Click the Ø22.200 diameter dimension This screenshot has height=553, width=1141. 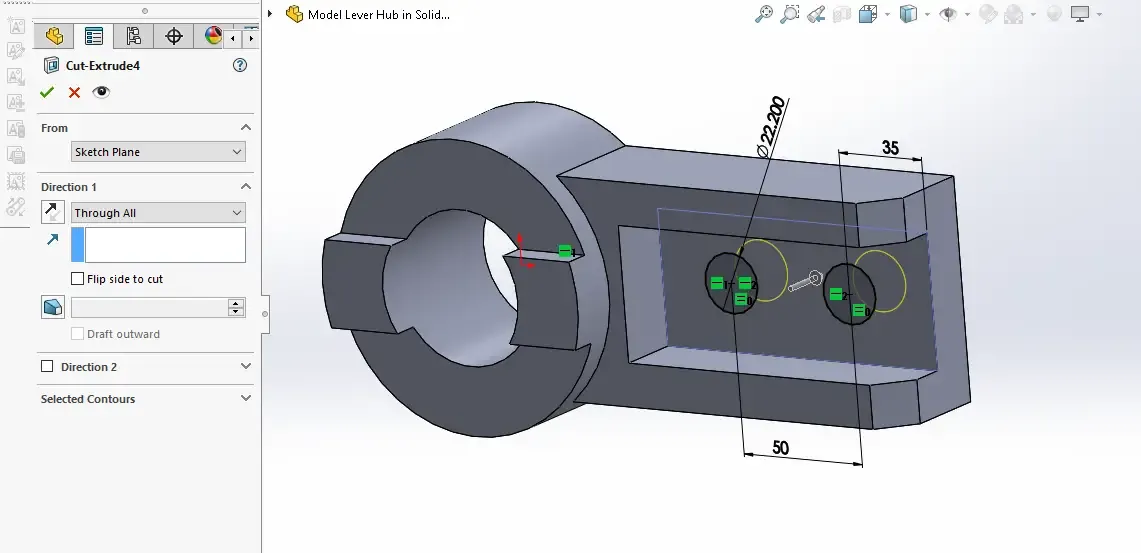pos(771,127)
